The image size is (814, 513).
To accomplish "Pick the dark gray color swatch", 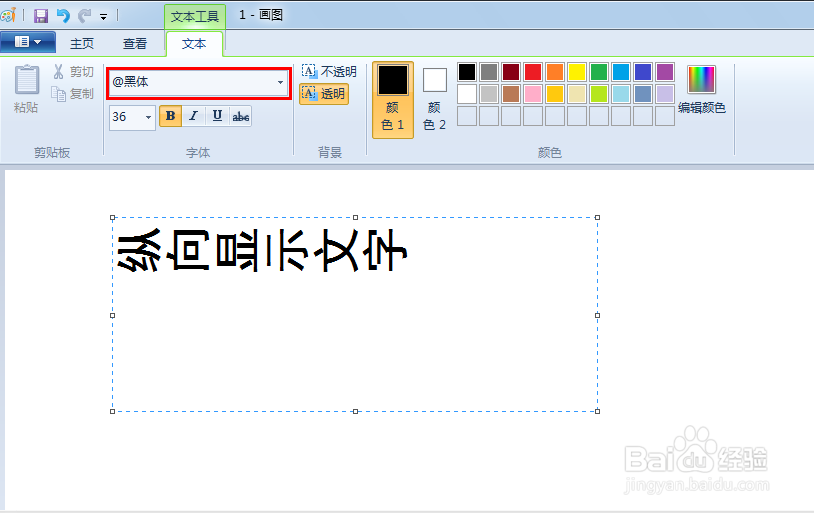I will (489, 72).
